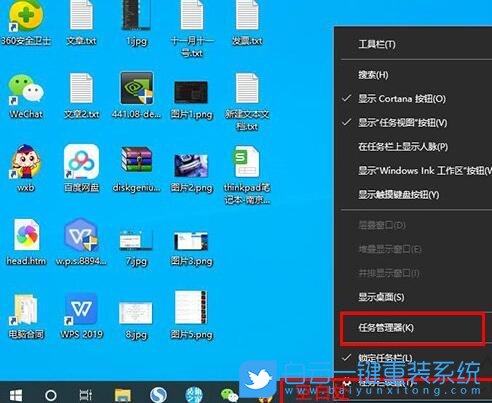Toggle 锁定任务栏(L) option

413,358
